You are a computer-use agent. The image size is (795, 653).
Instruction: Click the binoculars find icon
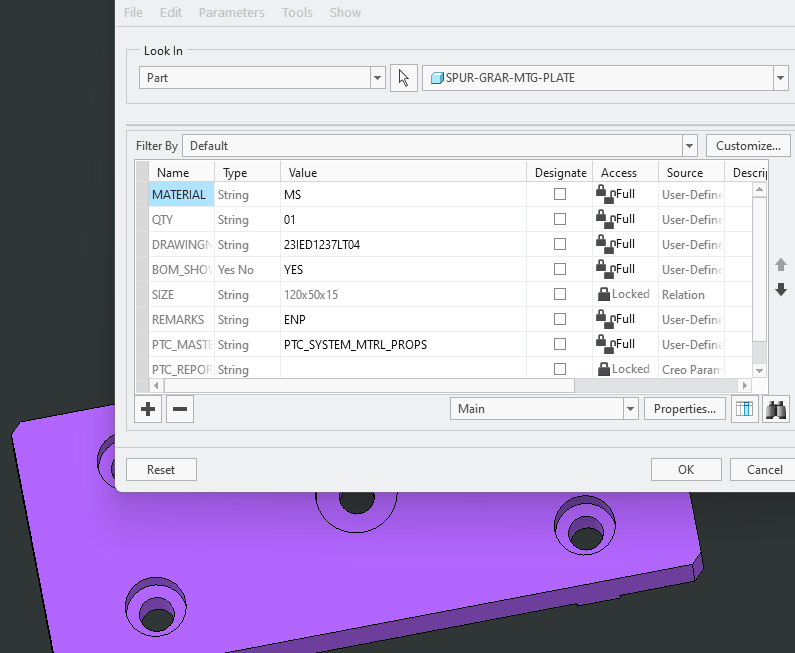776,409
